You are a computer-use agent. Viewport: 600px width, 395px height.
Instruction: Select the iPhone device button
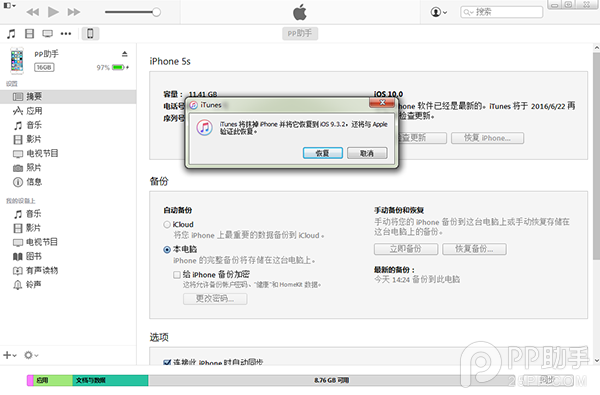(90, 34)
